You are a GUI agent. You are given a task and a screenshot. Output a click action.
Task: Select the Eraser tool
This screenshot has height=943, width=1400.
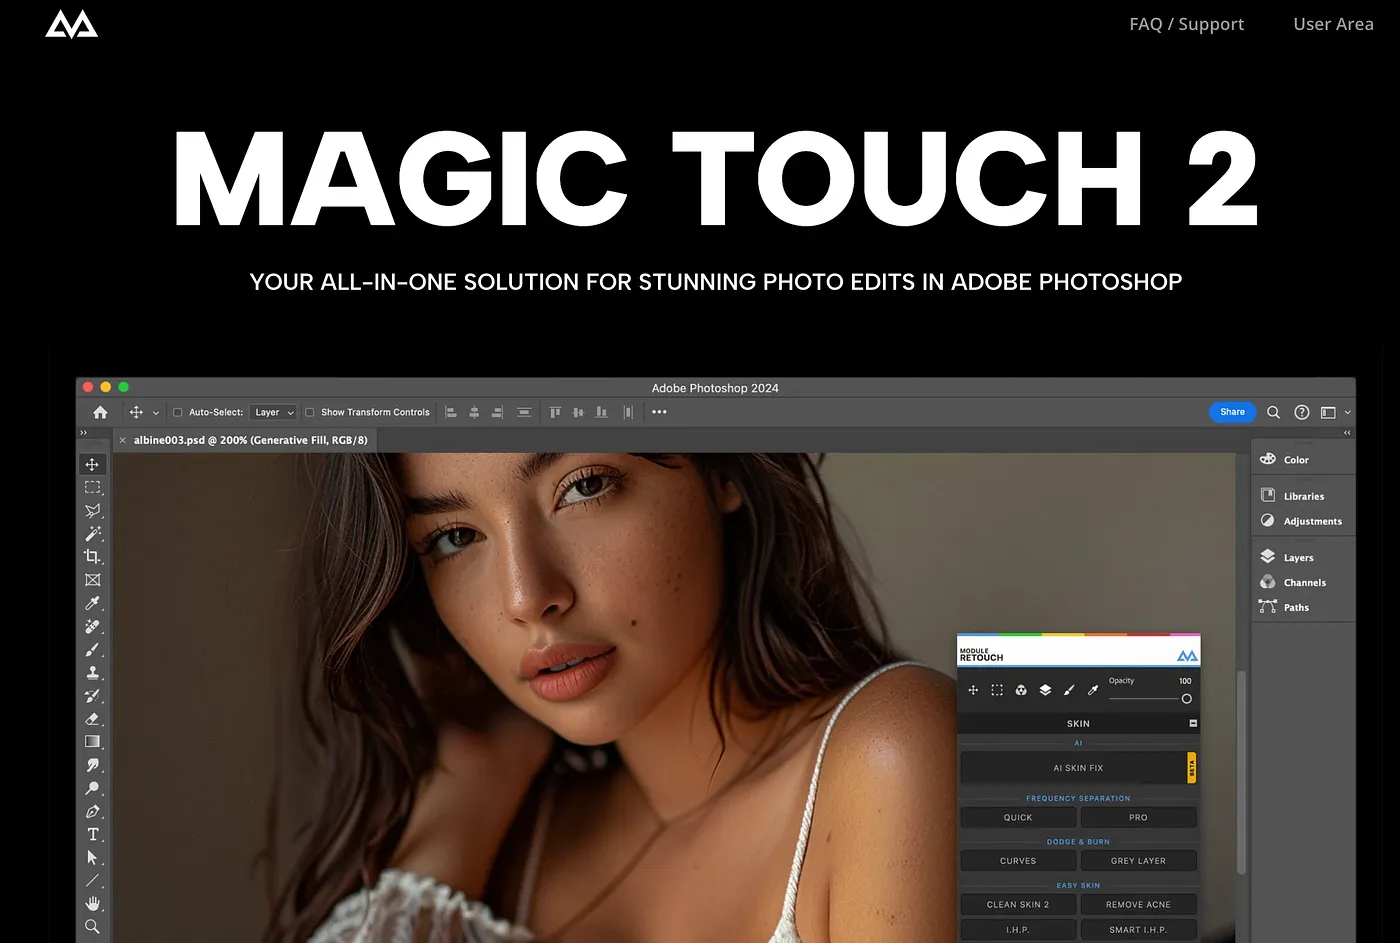click(92, 719)
